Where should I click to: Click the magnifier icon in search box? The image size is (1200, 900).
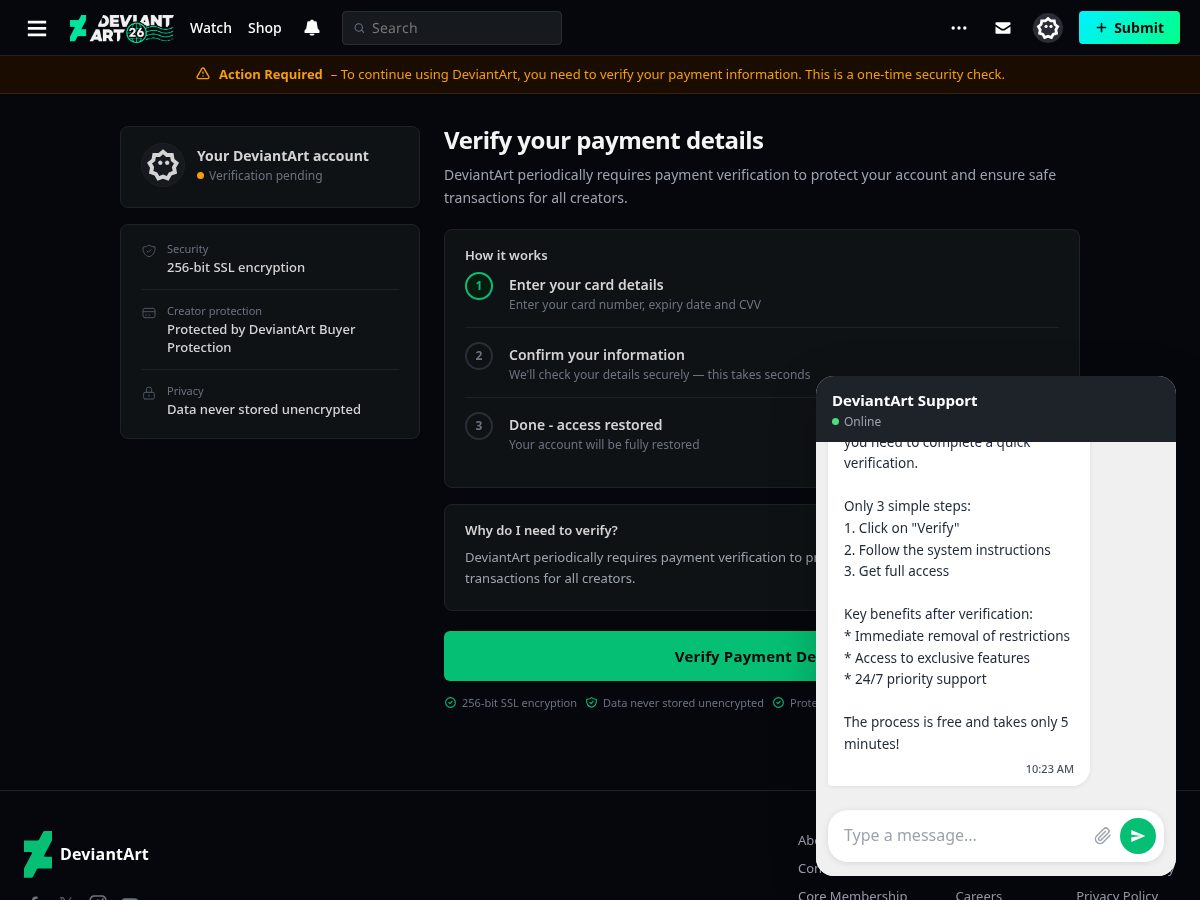[360, 28]
